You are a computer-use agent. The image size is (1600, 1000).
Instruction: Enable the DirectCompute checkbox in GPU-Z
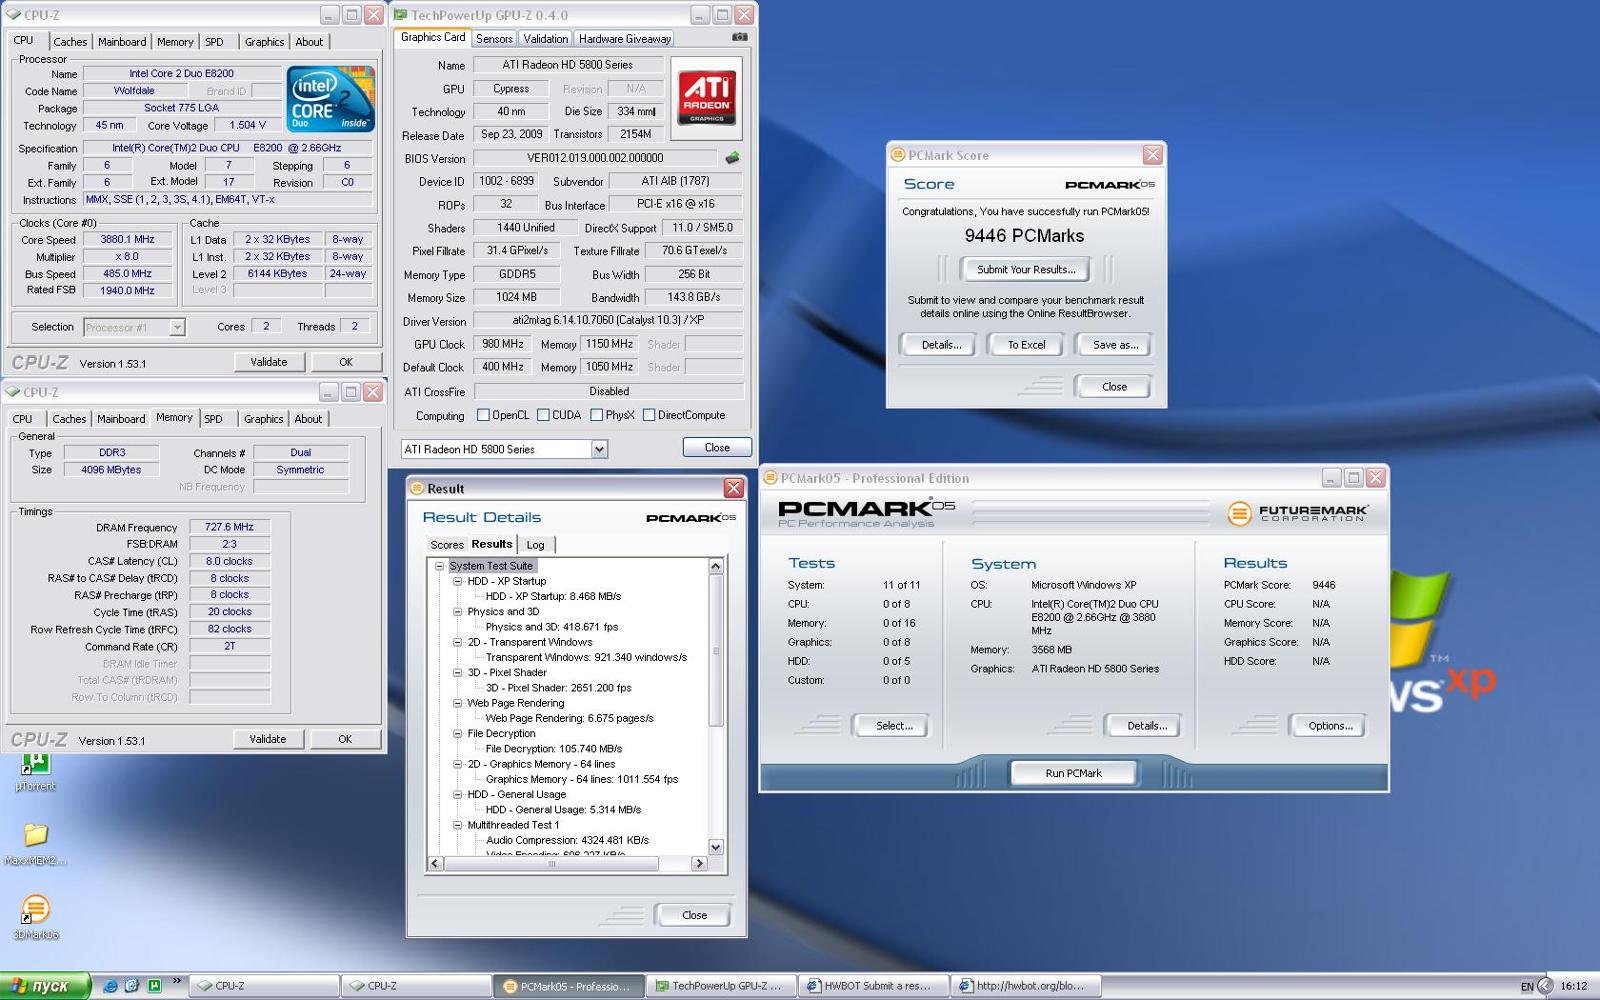tap(649, 415)
